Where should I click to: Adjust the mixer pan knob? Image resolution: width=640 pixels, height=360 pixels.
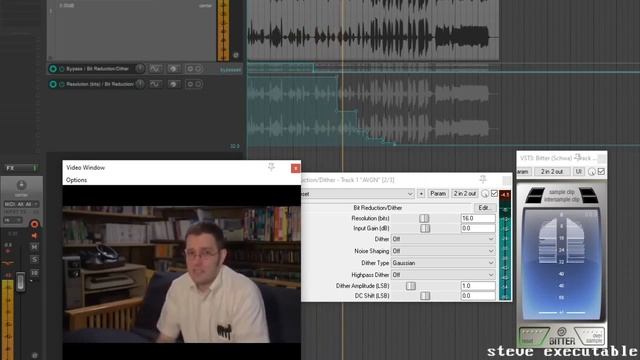coord(21,185)
